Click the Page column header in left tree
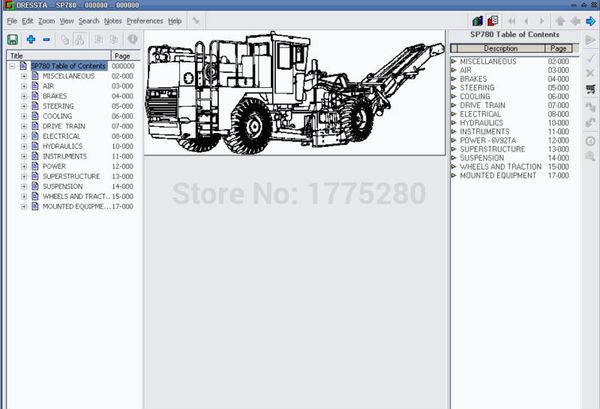 [126, 56]
